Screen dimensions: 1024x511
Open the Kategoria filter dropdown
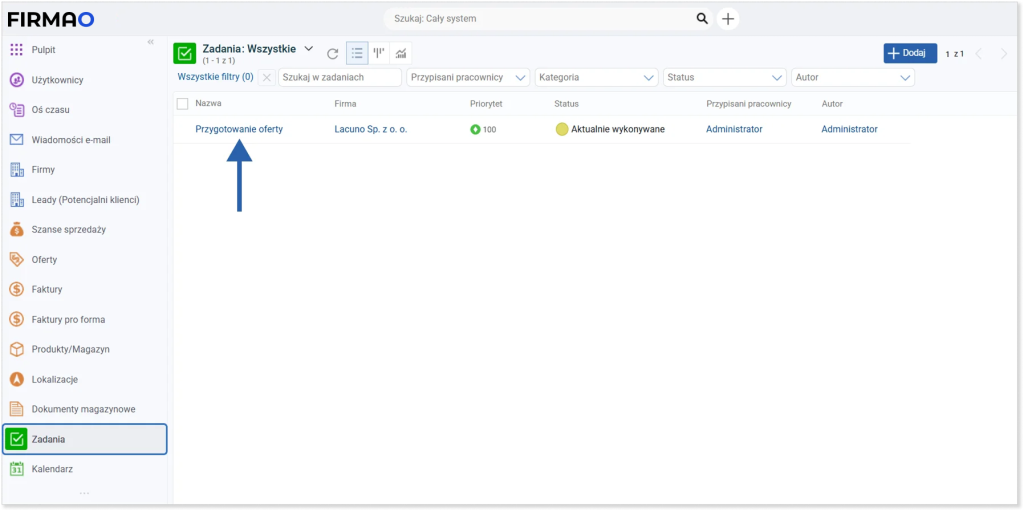point(596,77)
